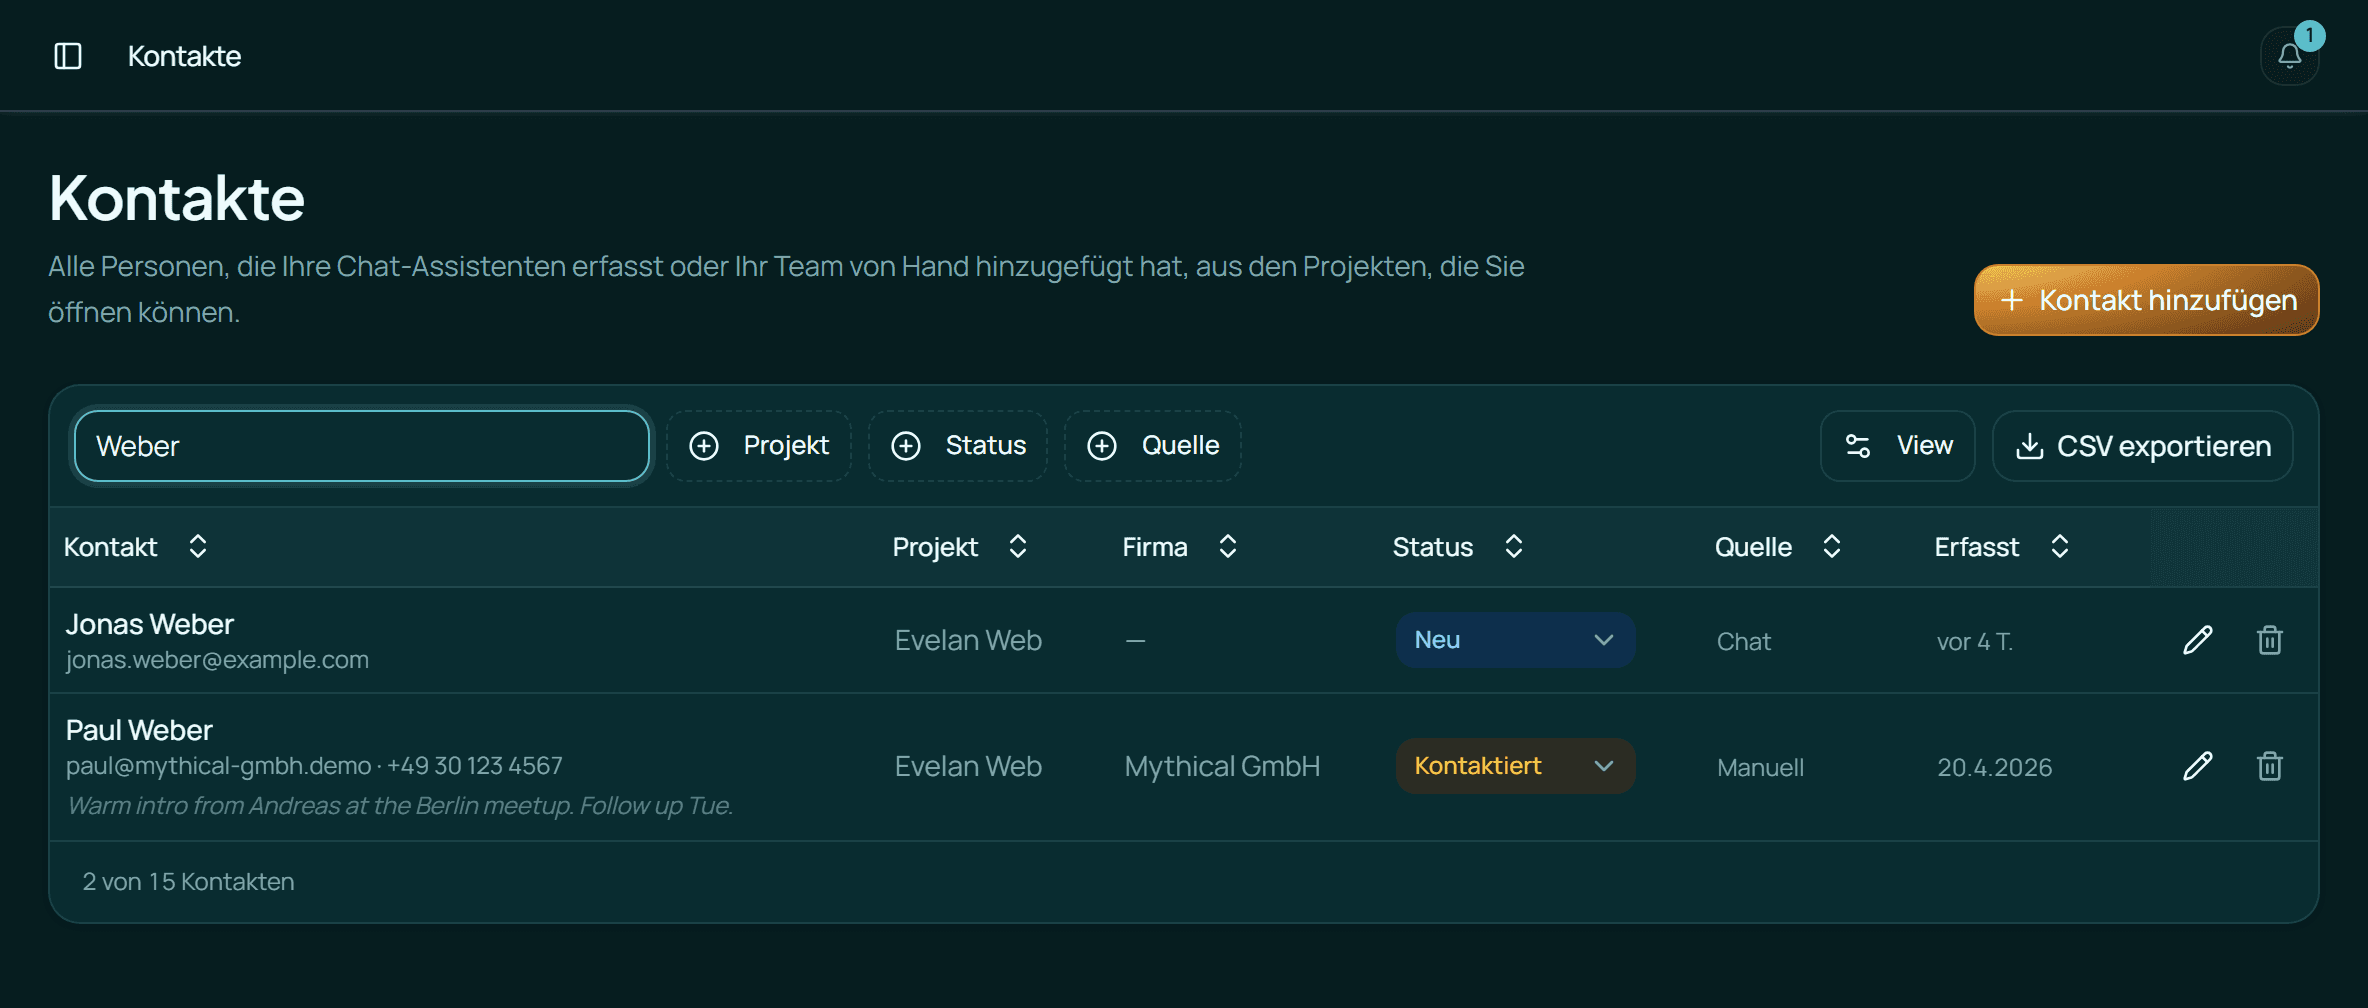The width and height of the screenshot is (2368, 1008).
Task: Sort by Quelle column arrows
Action: click(x=1832, y=546)
